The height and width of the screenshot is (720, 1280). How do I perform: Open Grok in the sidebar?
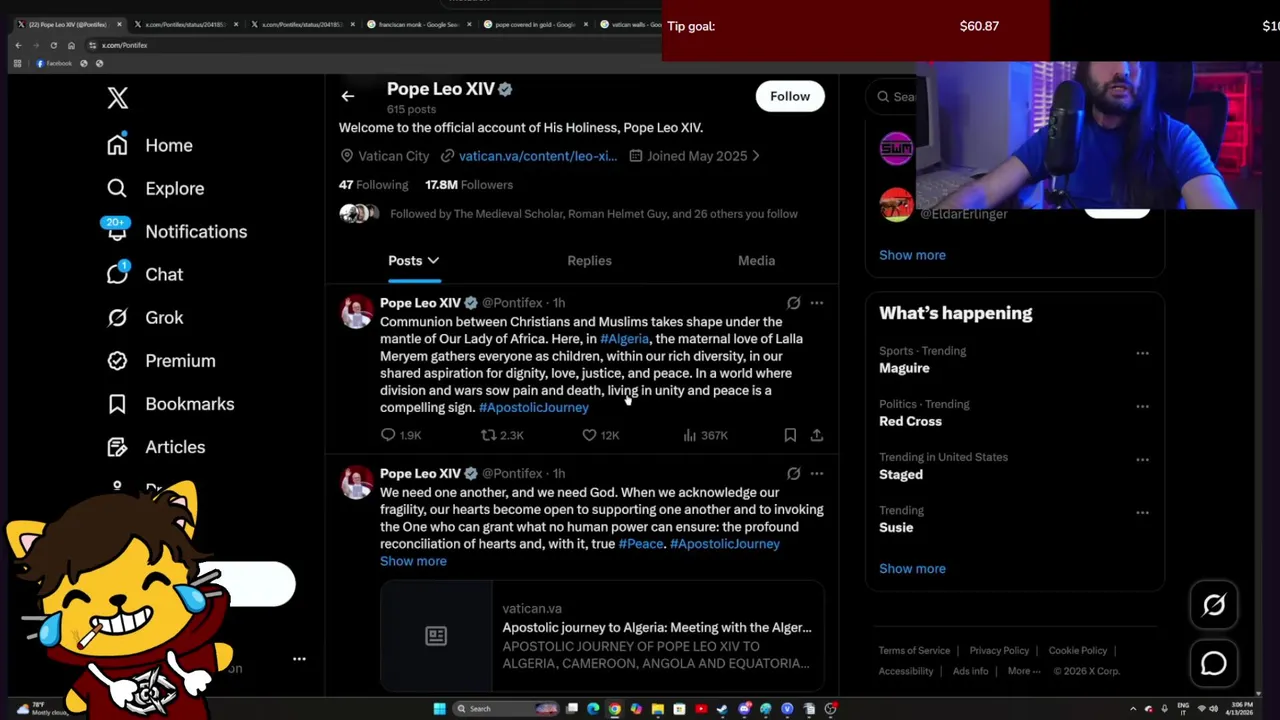(145, 317)
